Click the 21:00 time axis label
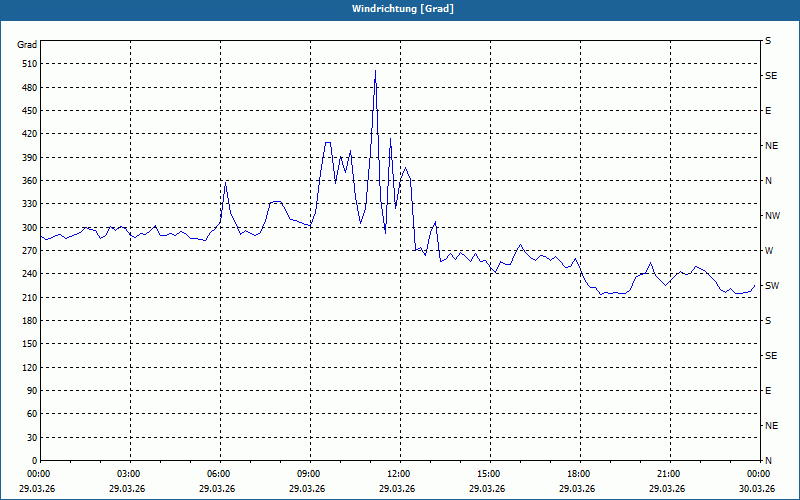 669,474
